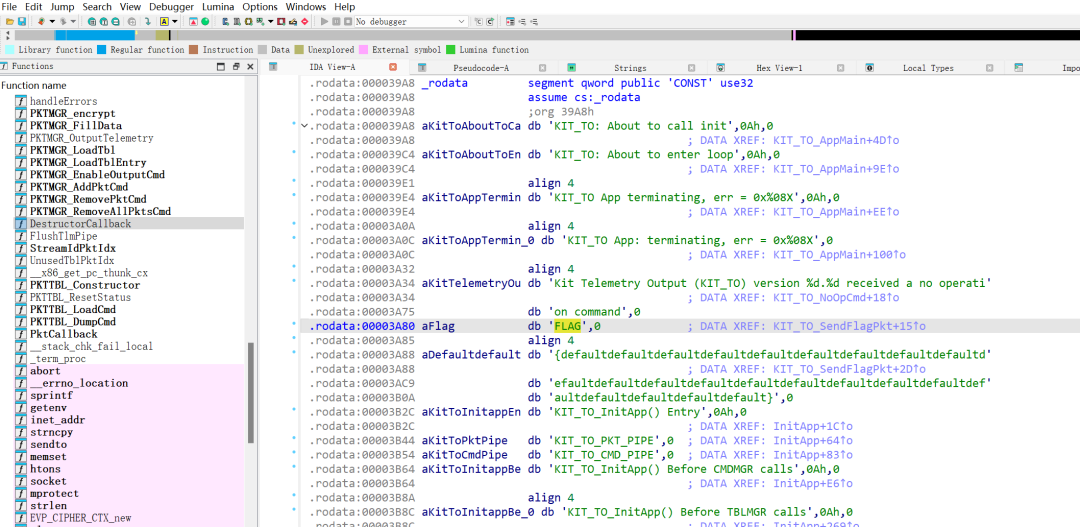Screen dimensions: 1080x527
Task: Click the Local Types tab icon
Action: pyautogui.click(x=870, y=68)
